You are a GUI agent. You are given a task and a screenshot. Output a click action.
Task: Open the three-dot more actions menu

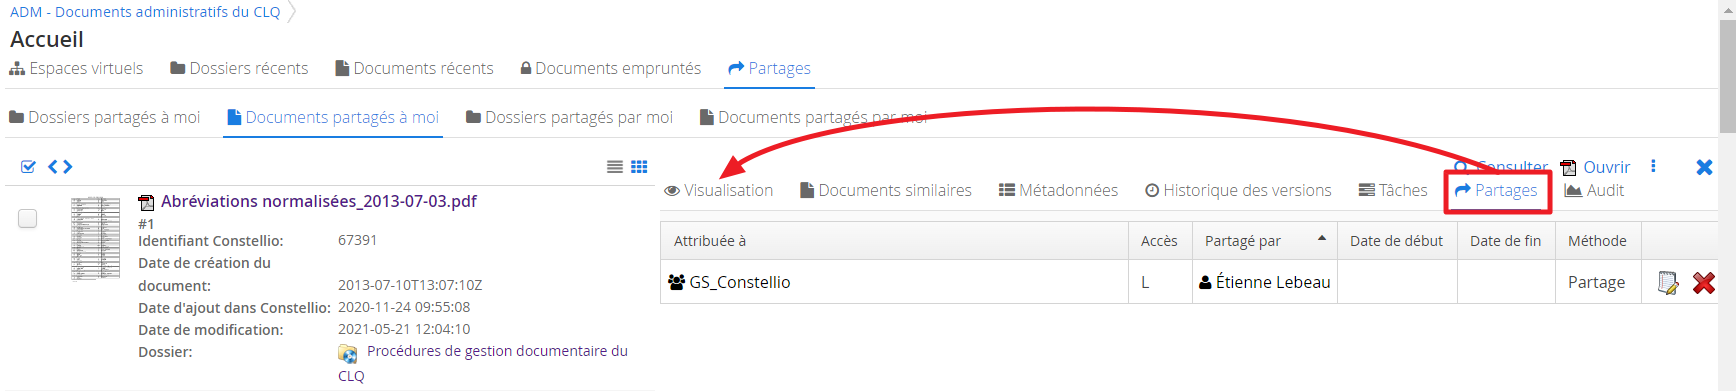(1653, 166)
